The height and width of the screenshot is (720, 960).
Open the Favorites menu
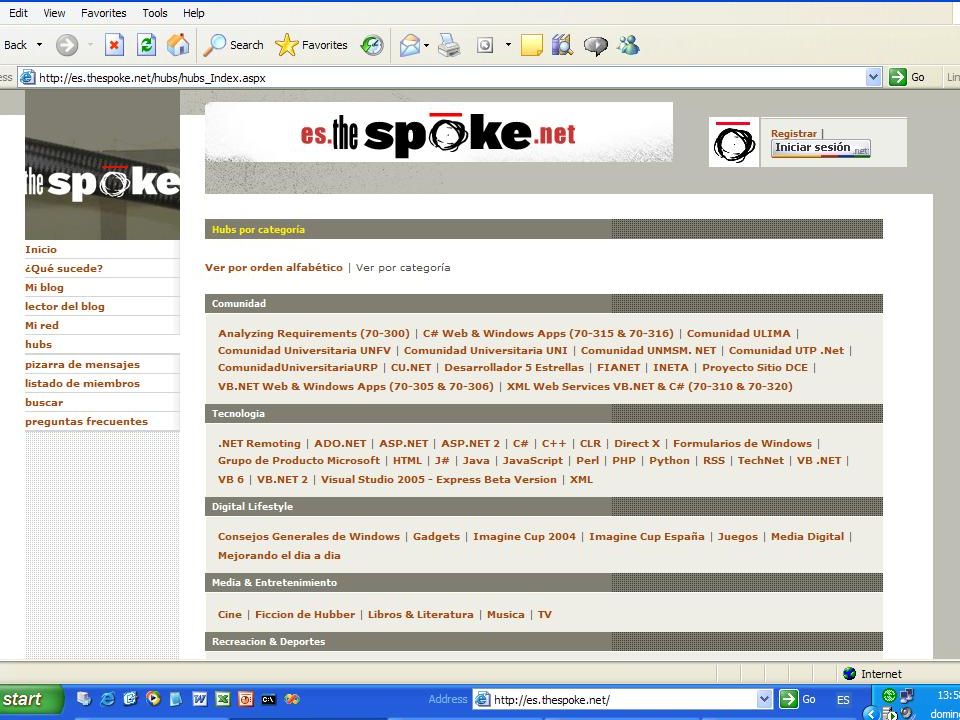click(103, 13)
